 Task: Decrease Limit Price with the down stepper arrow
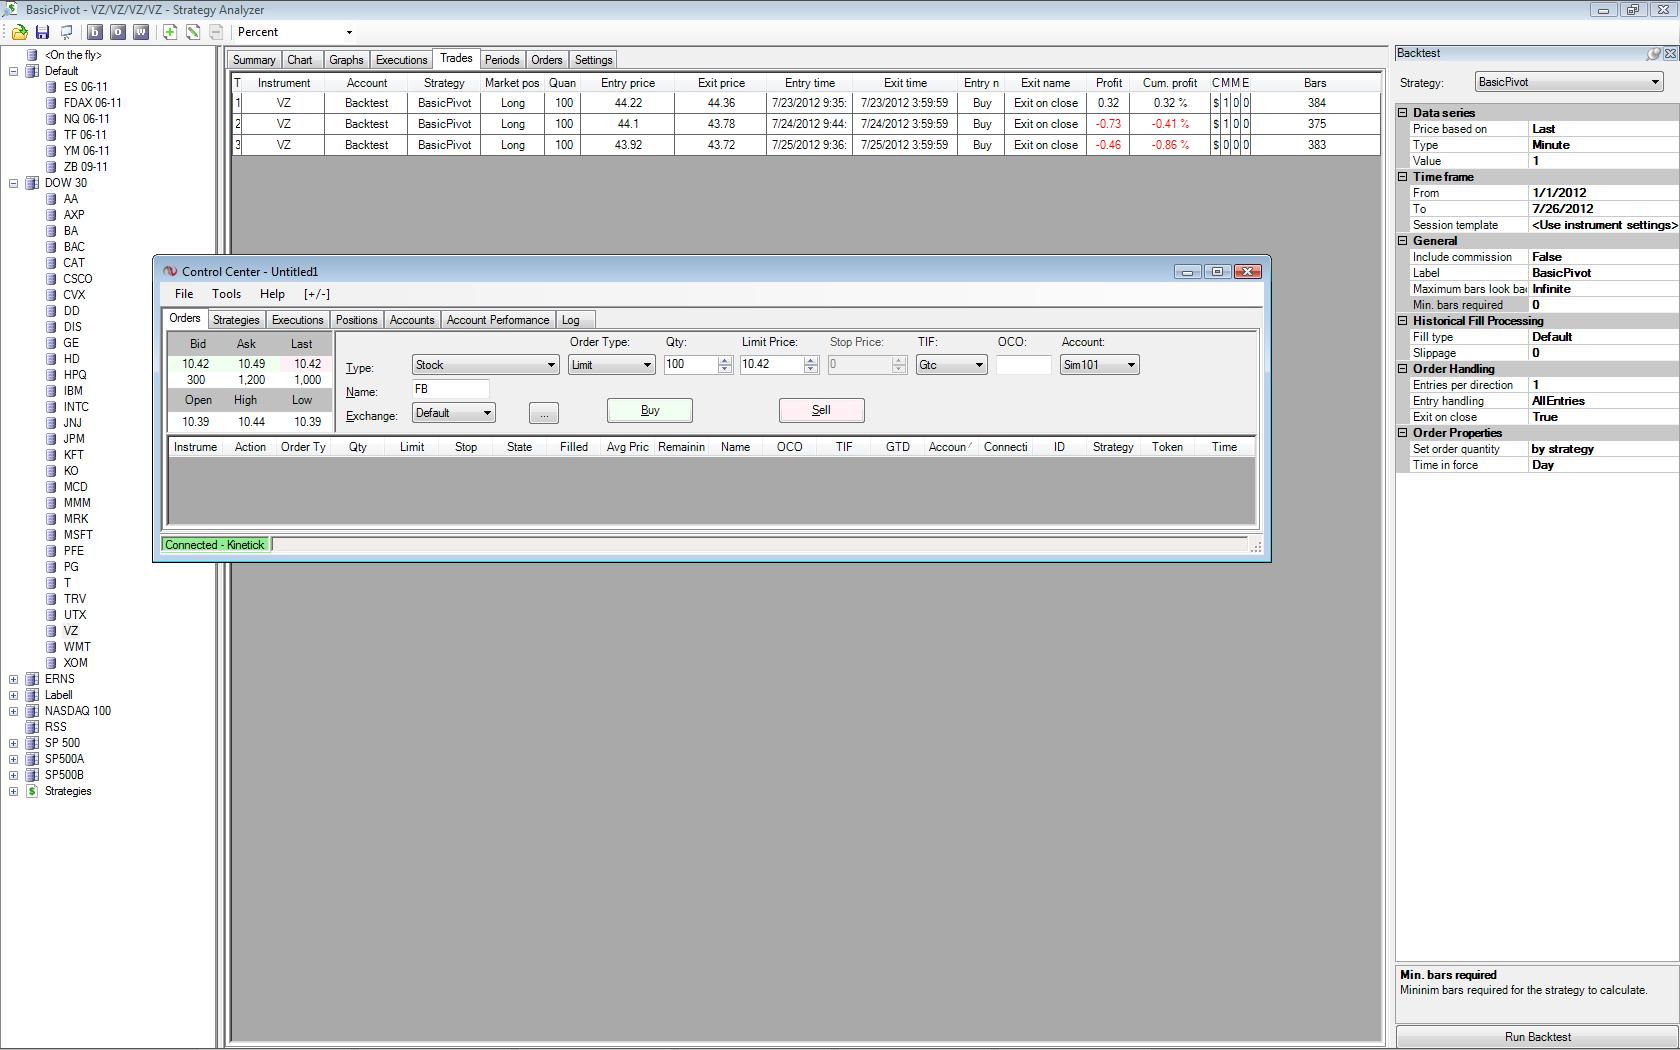pos(811,370)
